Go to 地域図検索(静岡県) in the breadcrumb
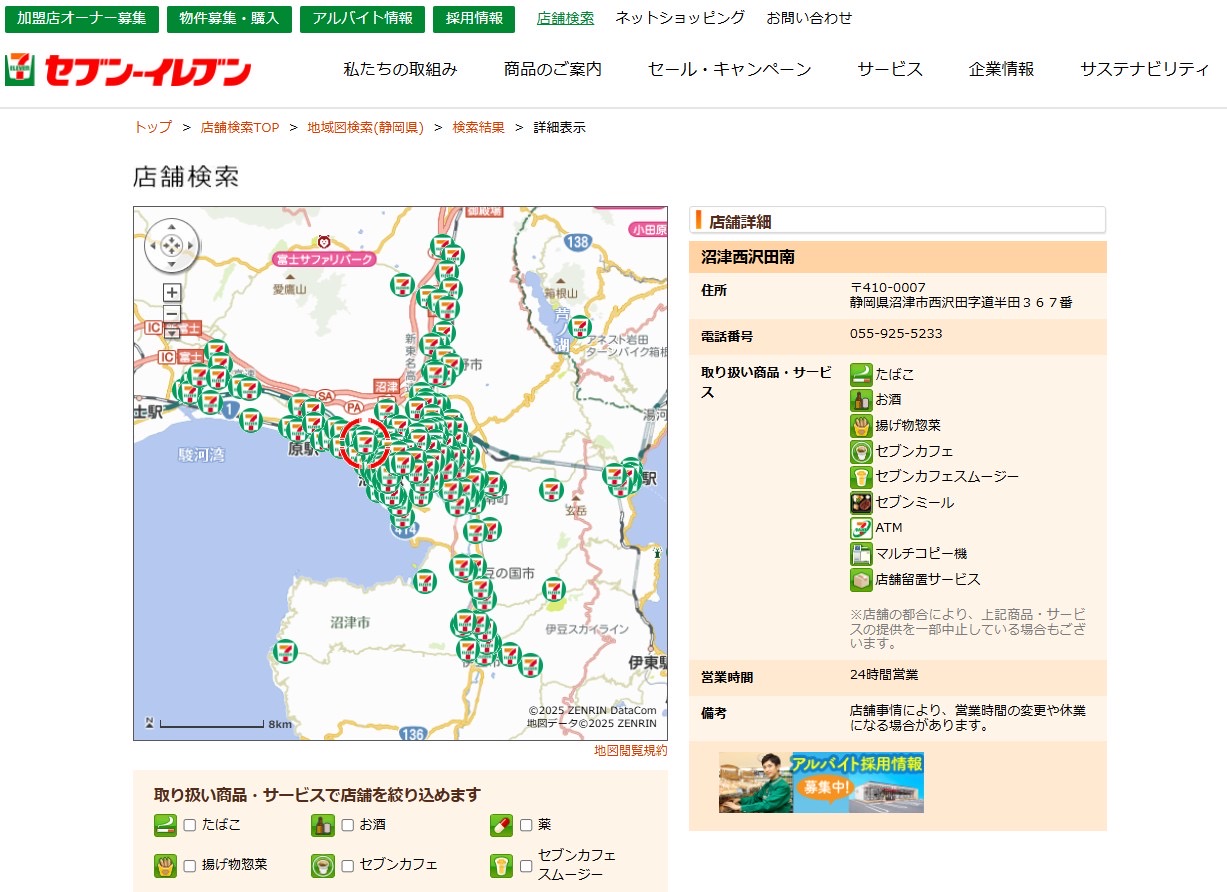This screenshot has width=1227, height=892. [x=366, y=128]
